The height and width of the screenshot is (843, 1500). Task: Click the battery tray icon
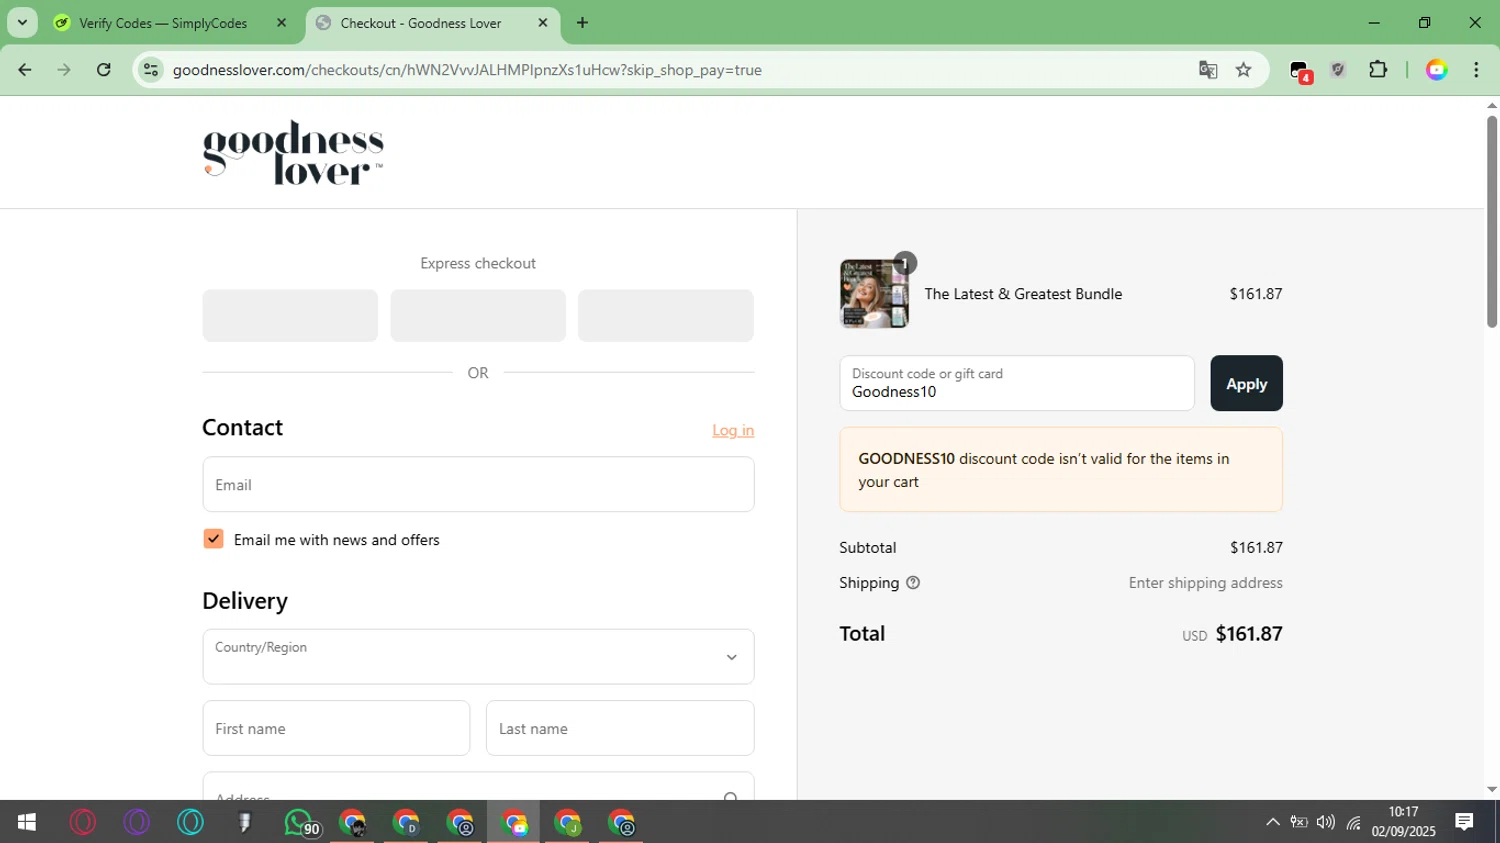[x=1299, y=822]
